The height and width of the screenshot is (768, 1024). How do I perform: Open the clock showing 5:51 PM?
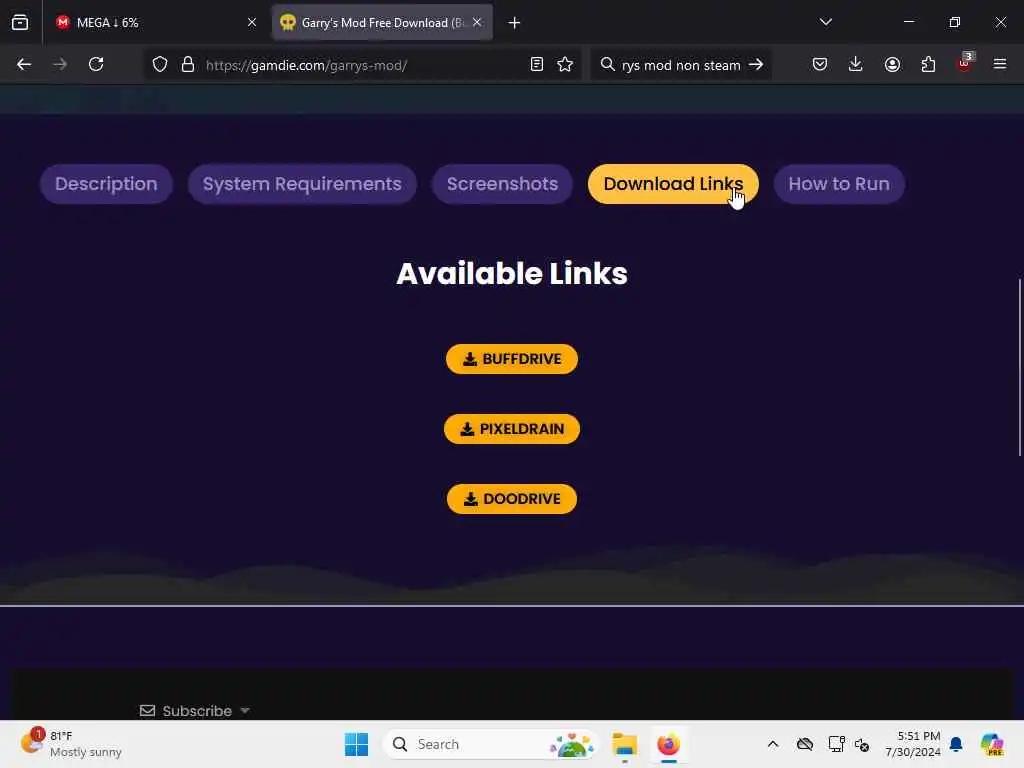[x=913, y=744]
